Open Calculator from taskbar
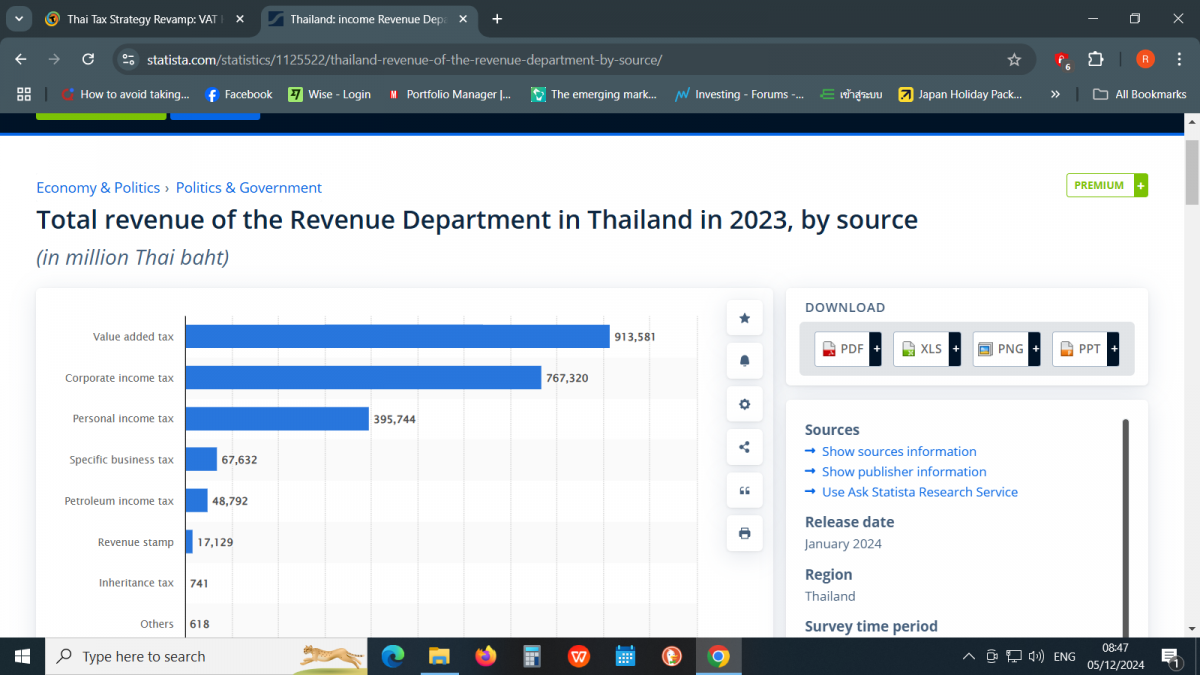 [x=532, y=656]
